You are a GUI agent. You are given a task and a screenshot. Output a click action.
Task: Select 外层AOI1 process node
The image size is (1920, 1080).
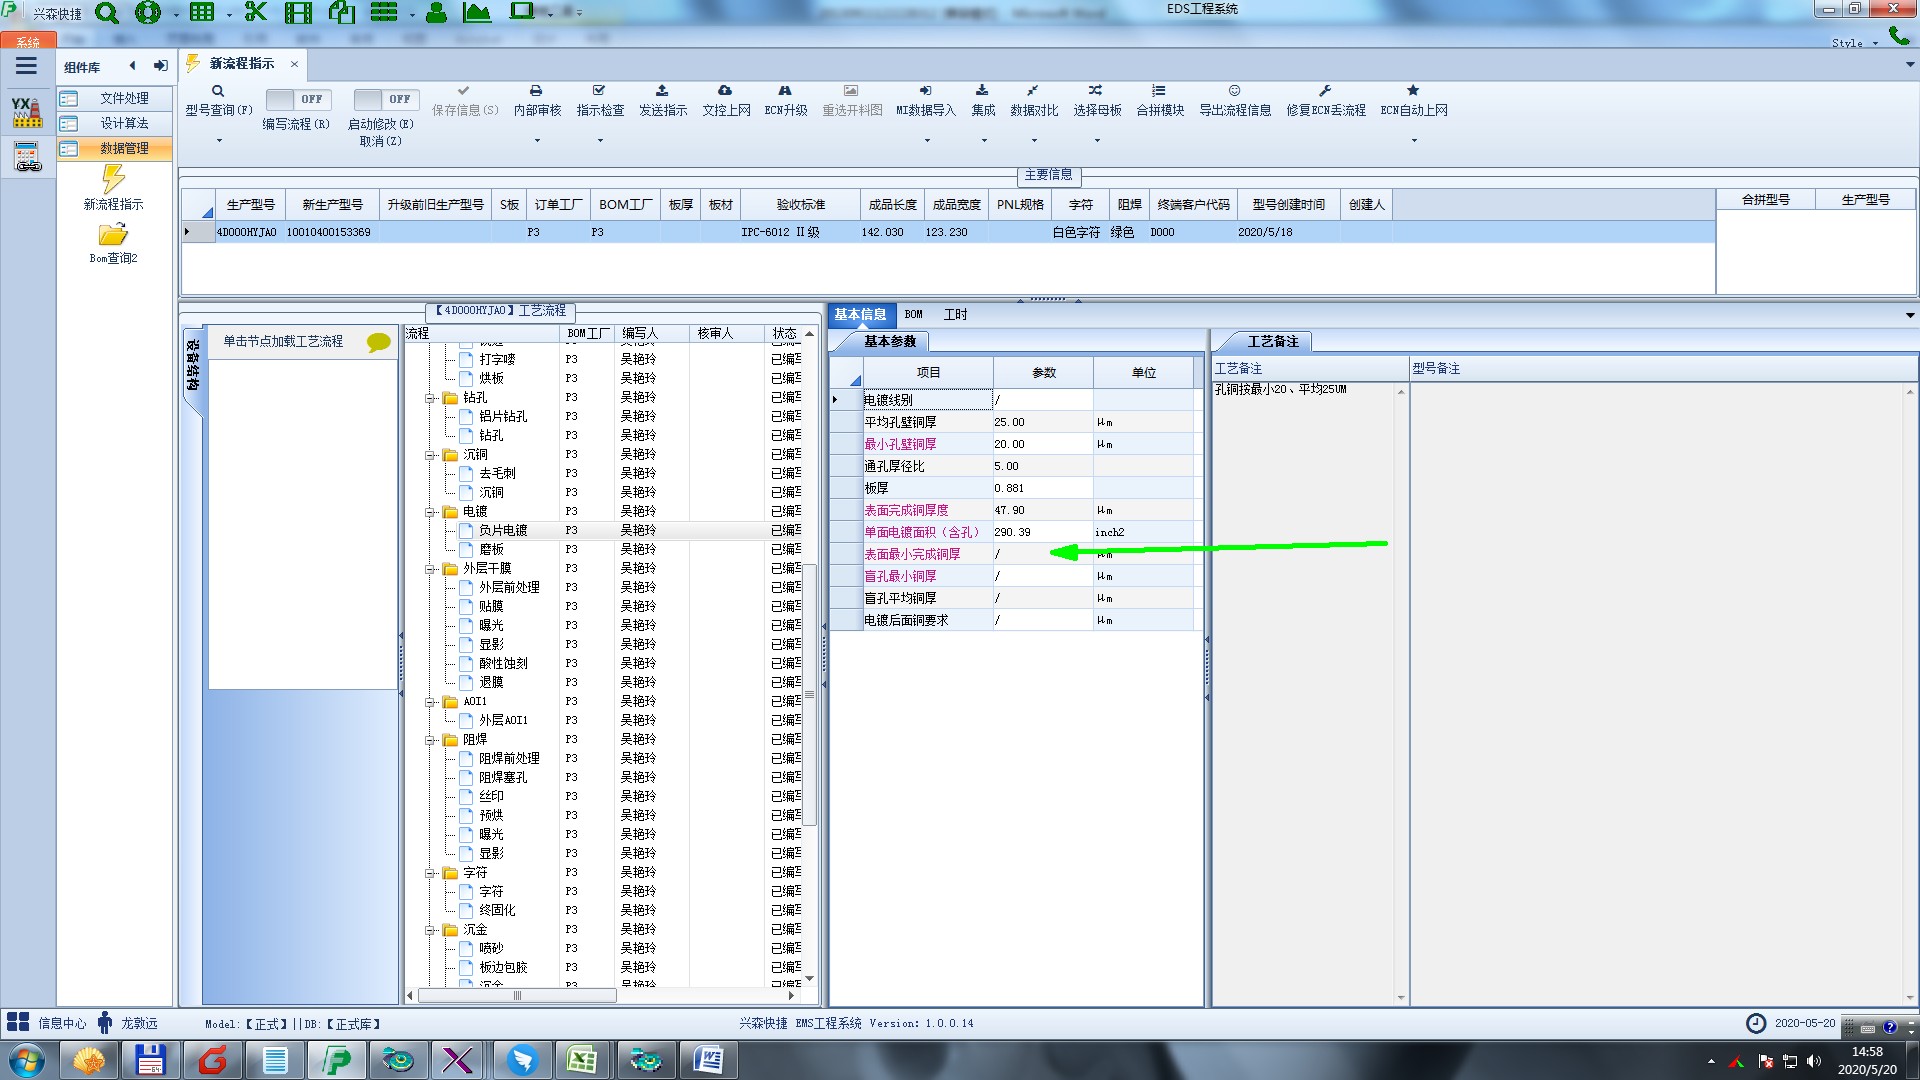[x=503, y=720]
